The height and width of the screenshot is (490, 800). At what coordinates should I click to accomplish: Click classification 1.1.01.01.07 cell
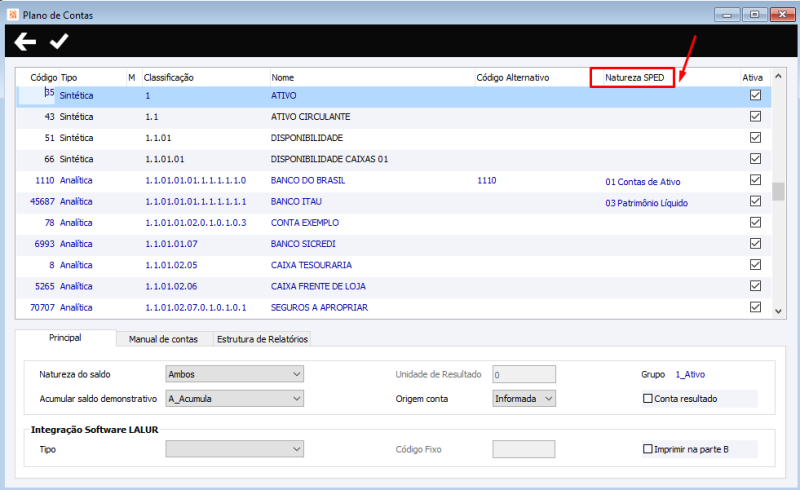click(171, 244)
